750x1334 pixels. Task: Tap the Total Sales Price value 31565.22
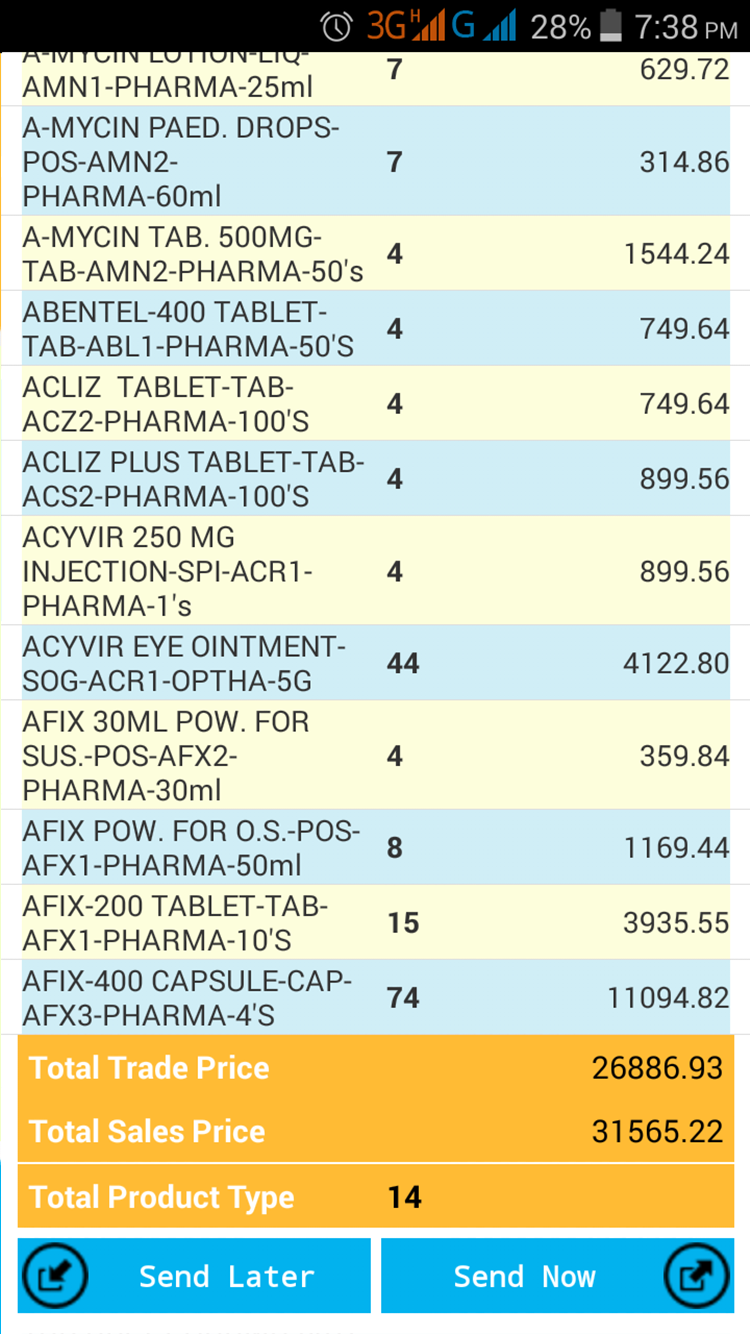click(x=657, y=1131)
